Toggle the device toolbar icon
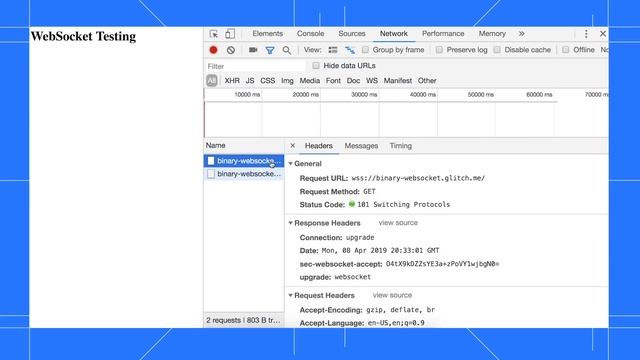 tap(230, 34)
